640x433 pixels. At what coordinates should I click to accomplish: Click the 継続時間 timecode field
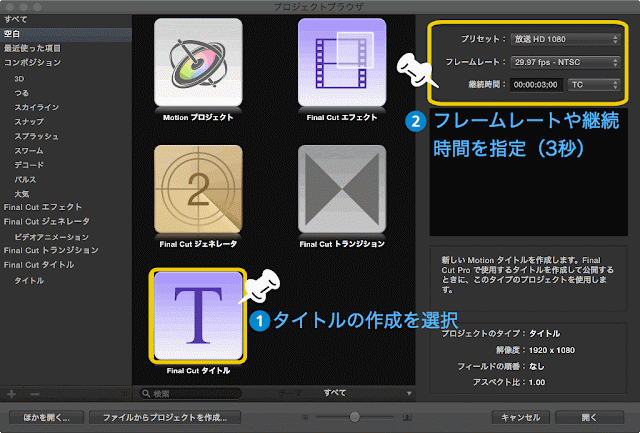click(x=536, y=85)
